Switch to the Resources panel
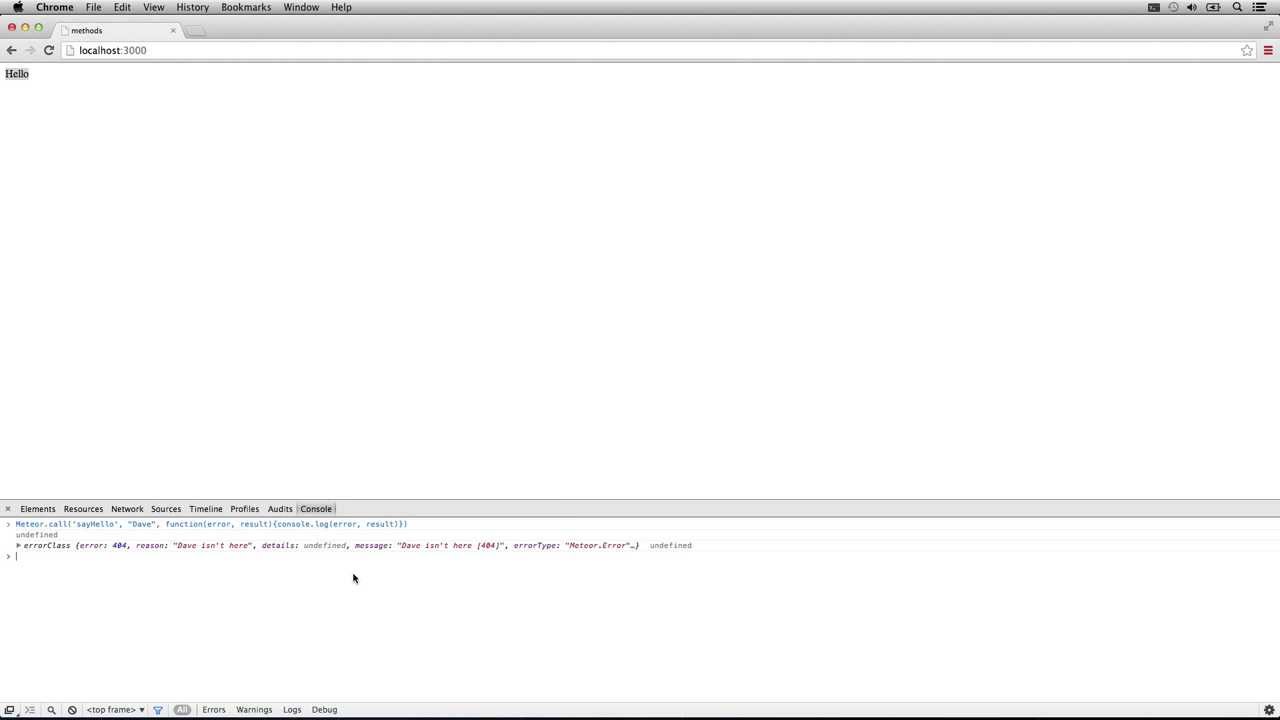The width and height of the screenshot is (1280, 720). (83, 509)
